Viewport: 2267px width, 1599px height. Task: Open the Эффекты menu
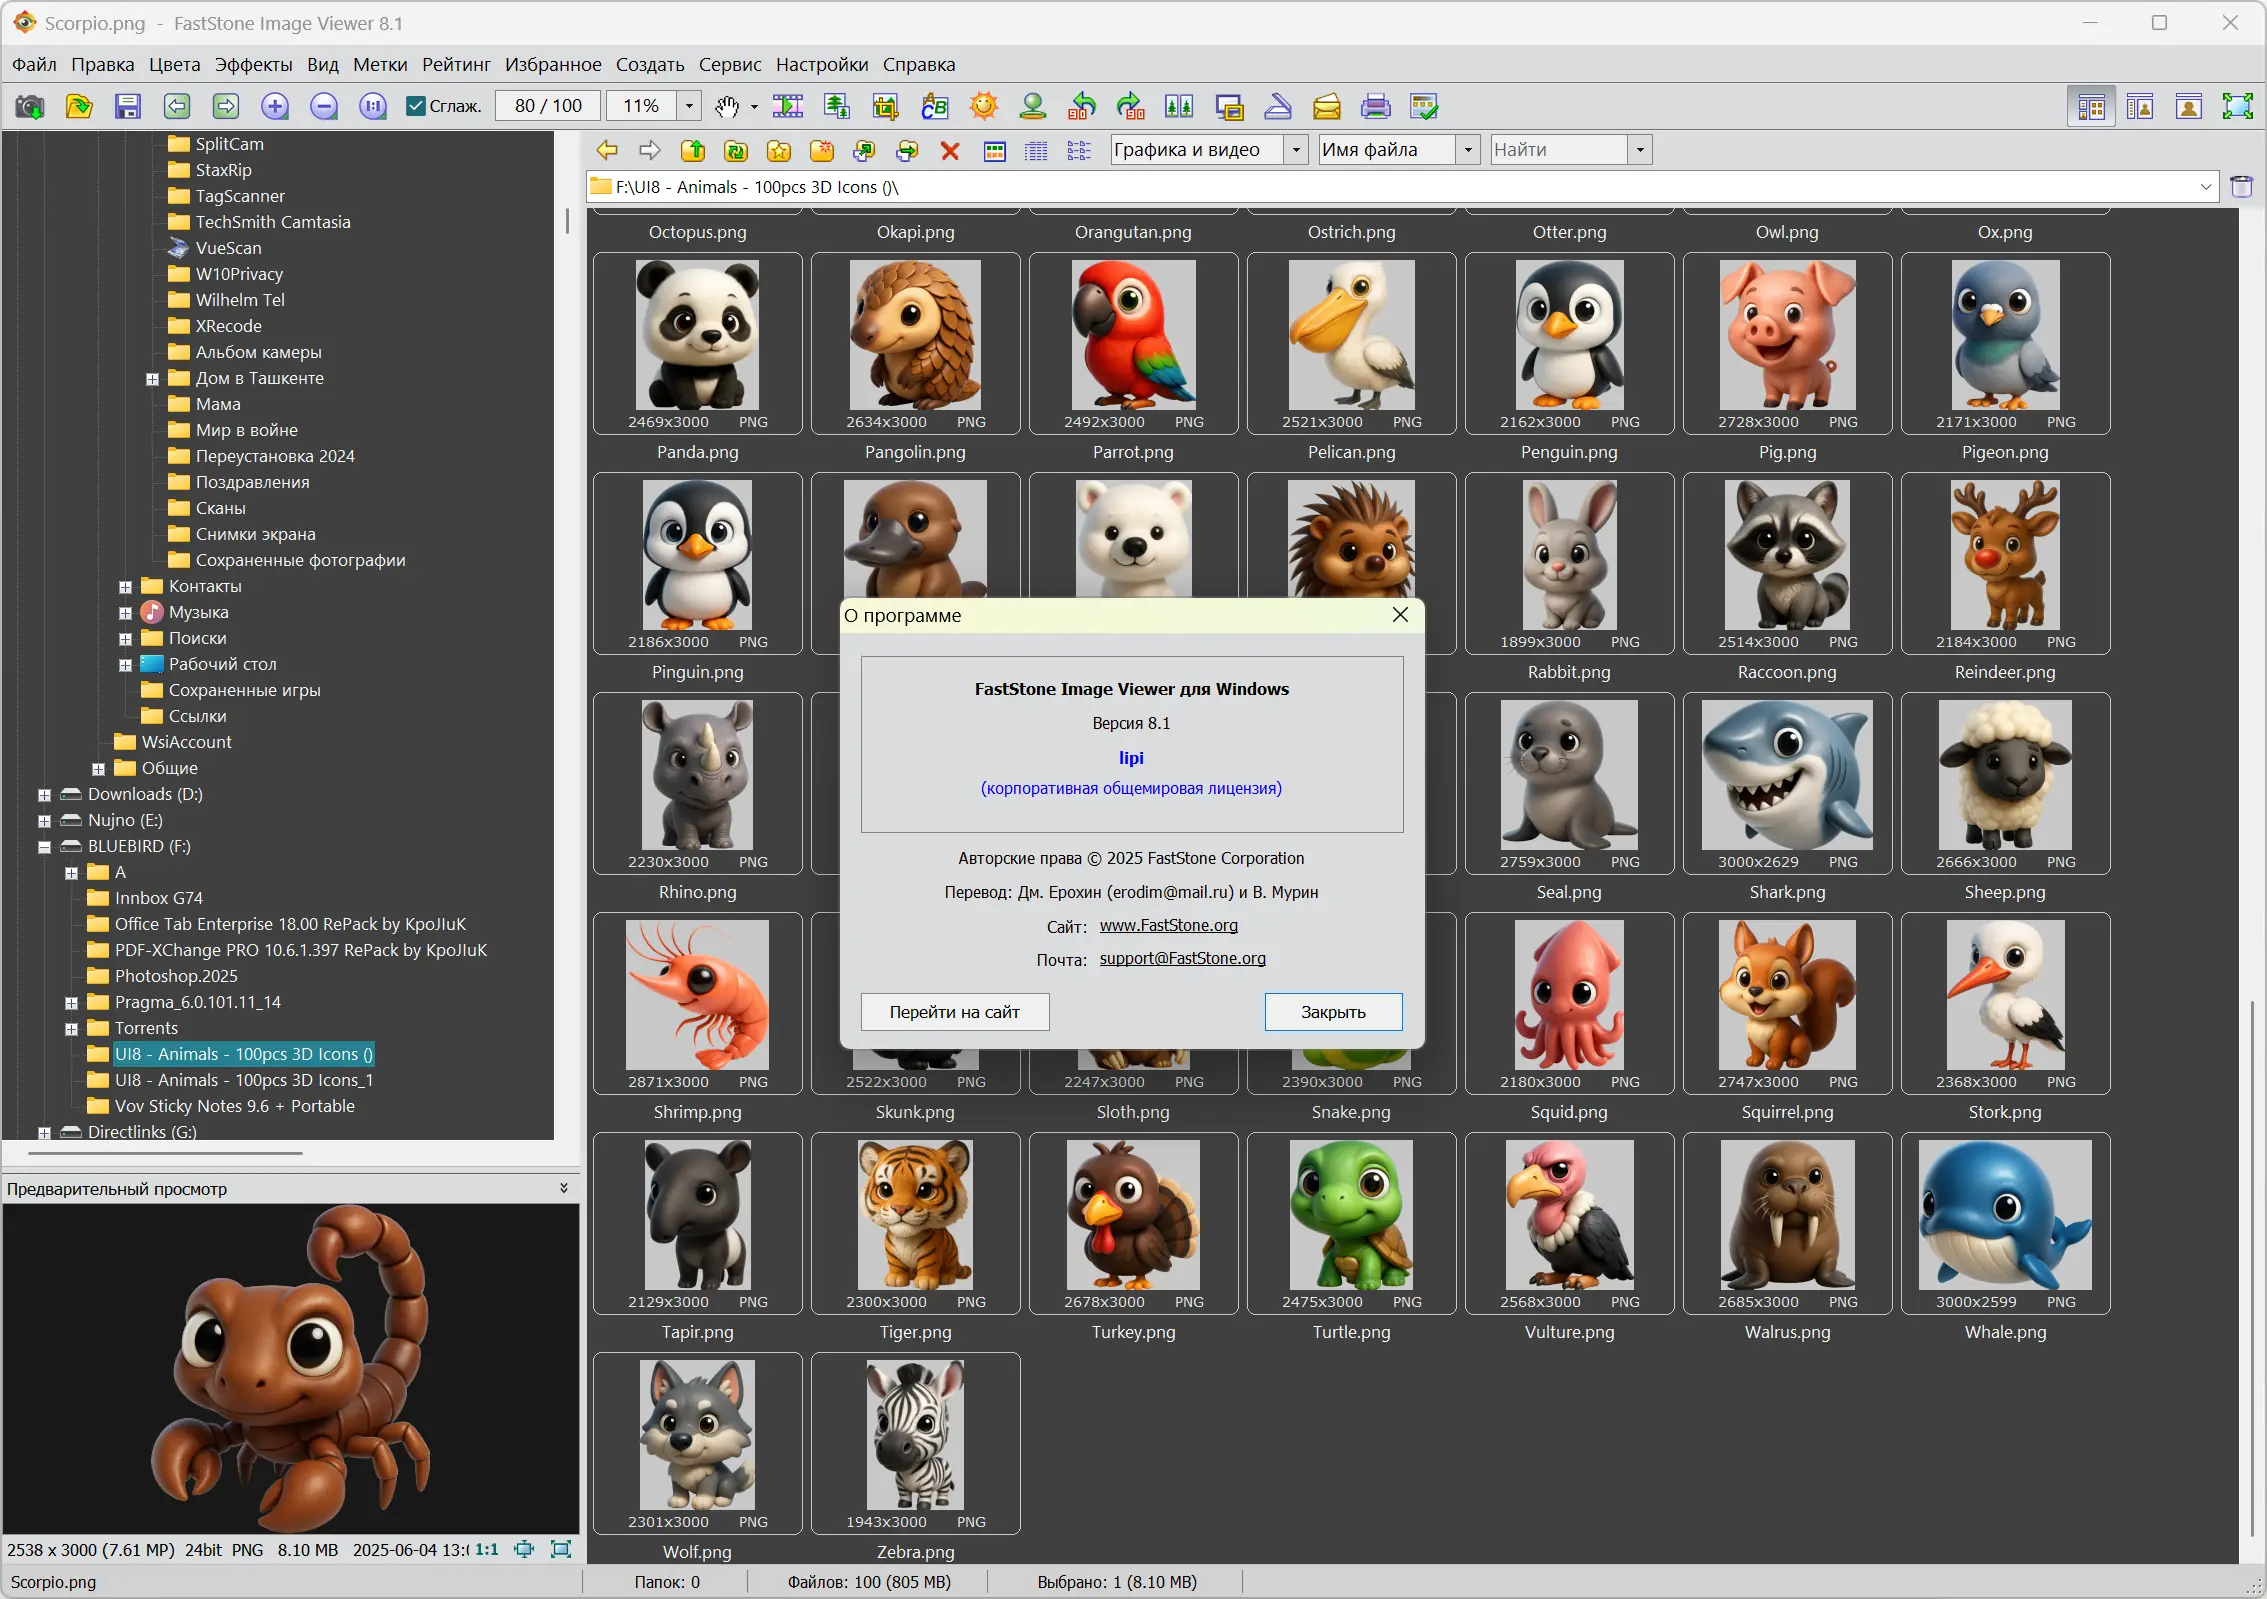(x=253, y=65)
